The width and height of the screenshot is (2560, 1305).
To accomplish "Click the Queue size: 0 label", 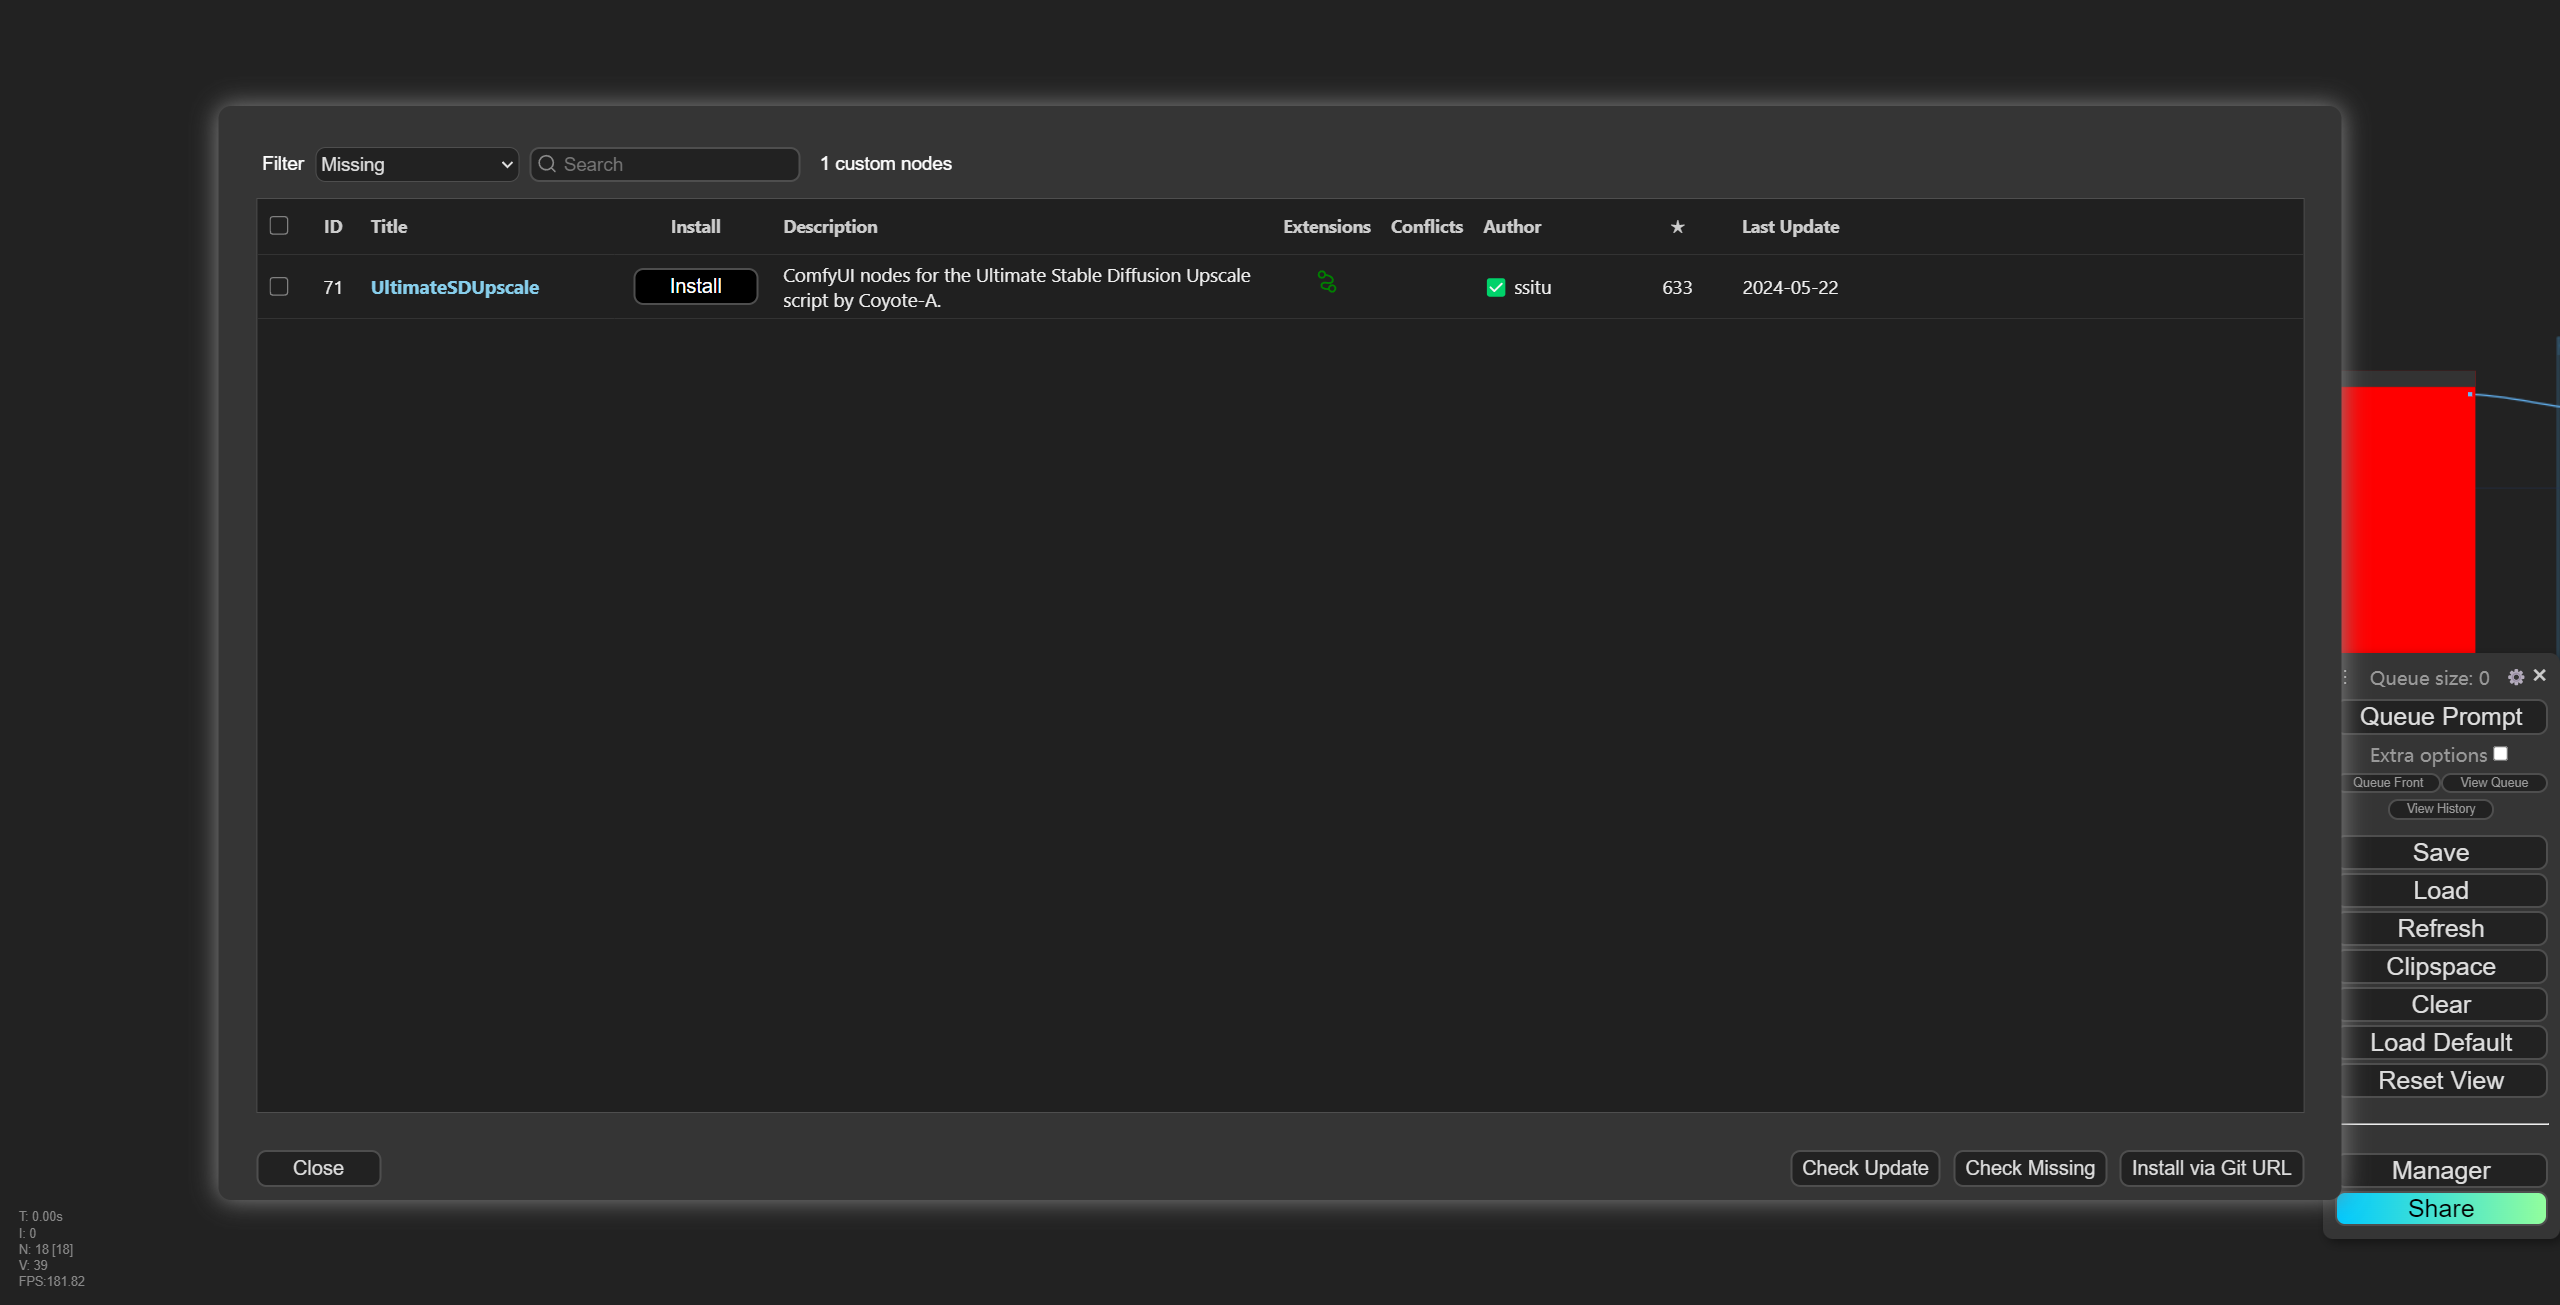I will click(2429, 678).
